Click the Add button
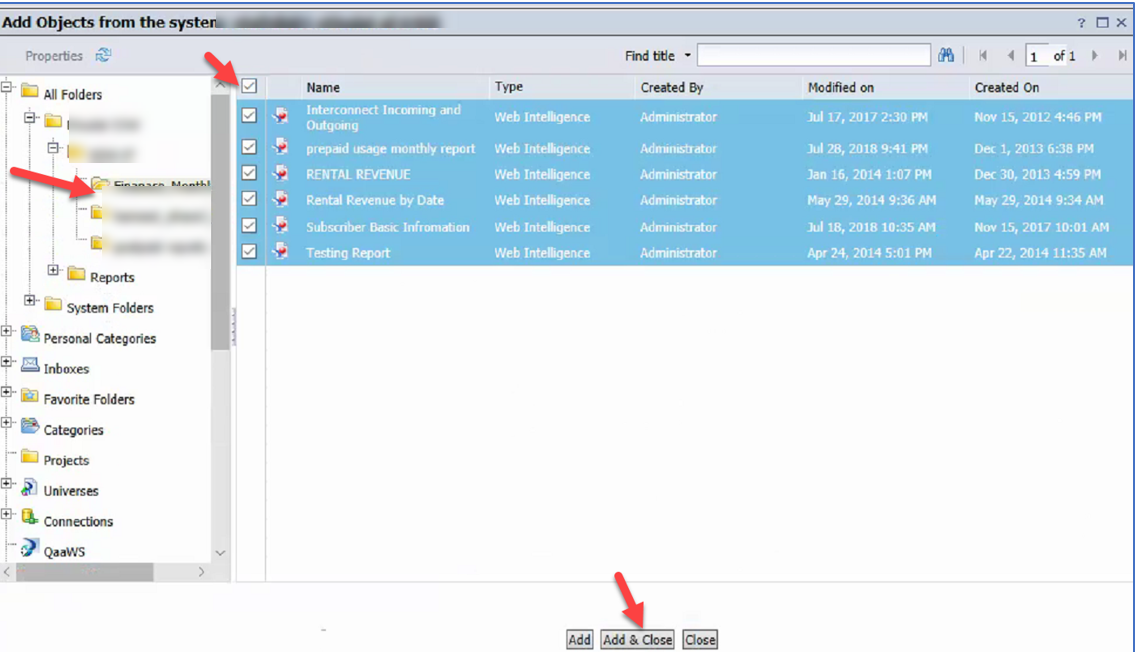Image resolution: width=1142 pixels, height=652 pixels. pos(579,639)
